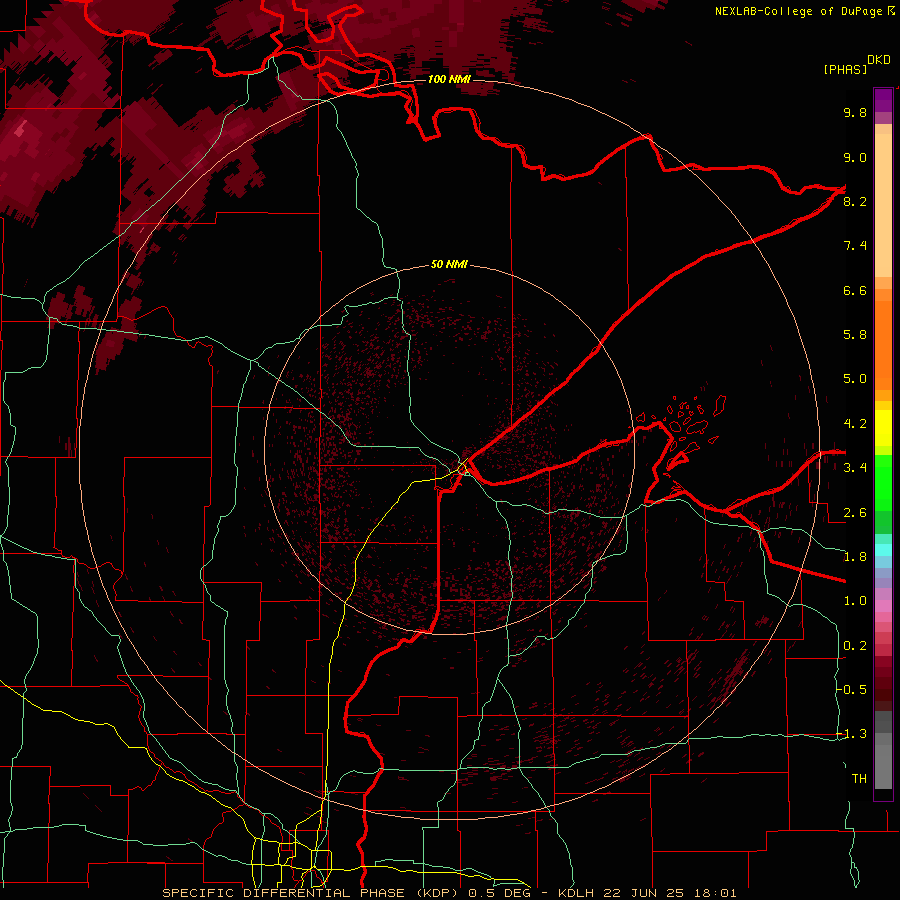The height and width of the screenshot is (900, 900).
Task: Click the -0.5 value on the color scale
Action: click(852, 690)
